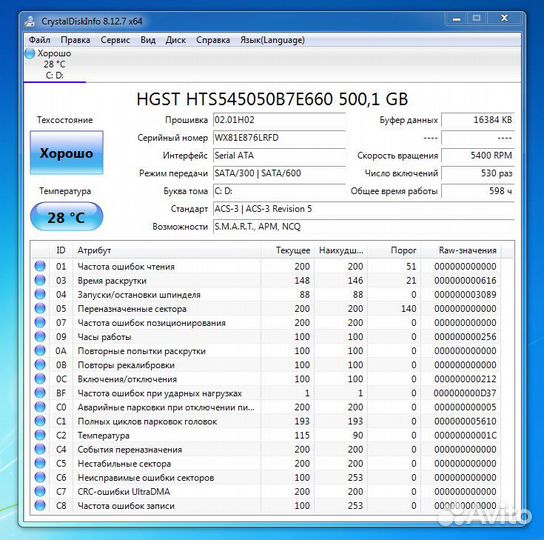Click raw value 00000003089
This screenshot has height=540, width=544.
coord(465,295)
